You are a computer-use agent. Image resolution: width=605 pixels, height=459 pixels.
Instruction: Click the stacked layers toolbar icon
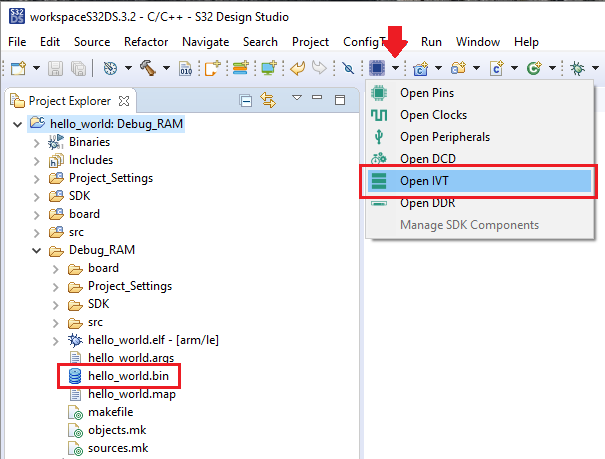click(x=240, y=68)
